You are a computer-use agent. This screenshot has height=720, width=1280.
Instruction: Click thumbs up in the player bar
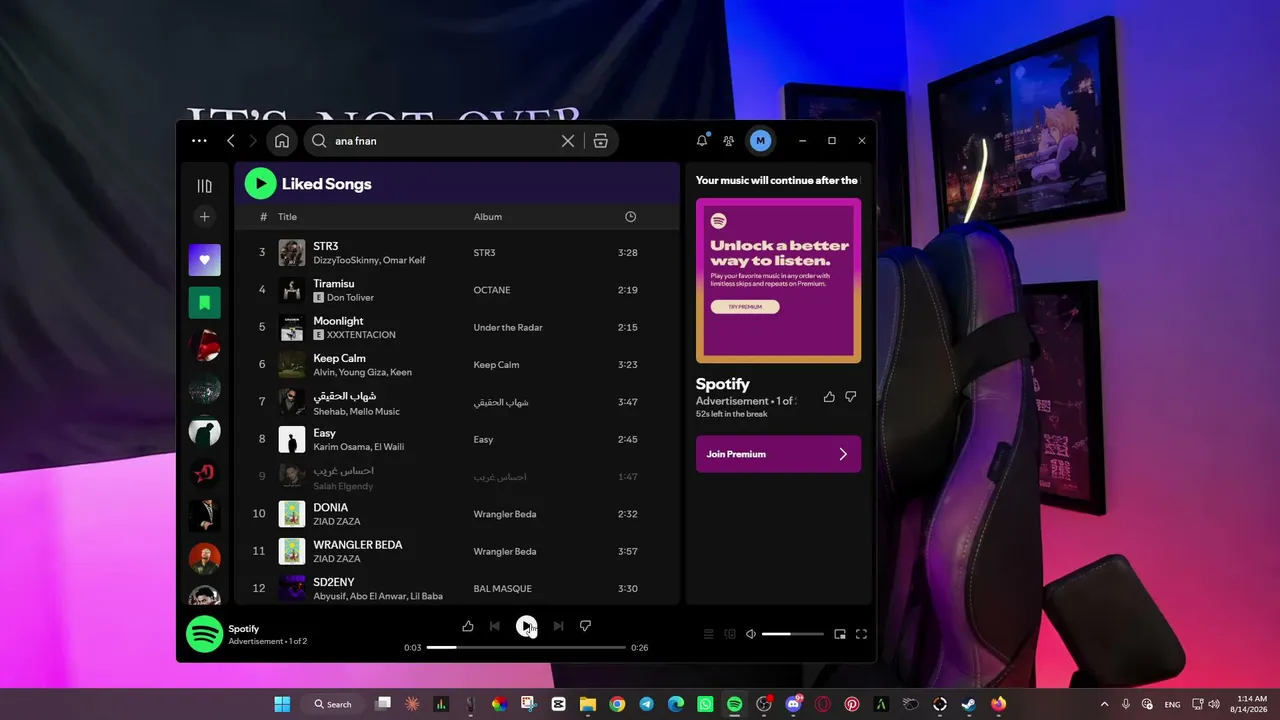[468, 626]
